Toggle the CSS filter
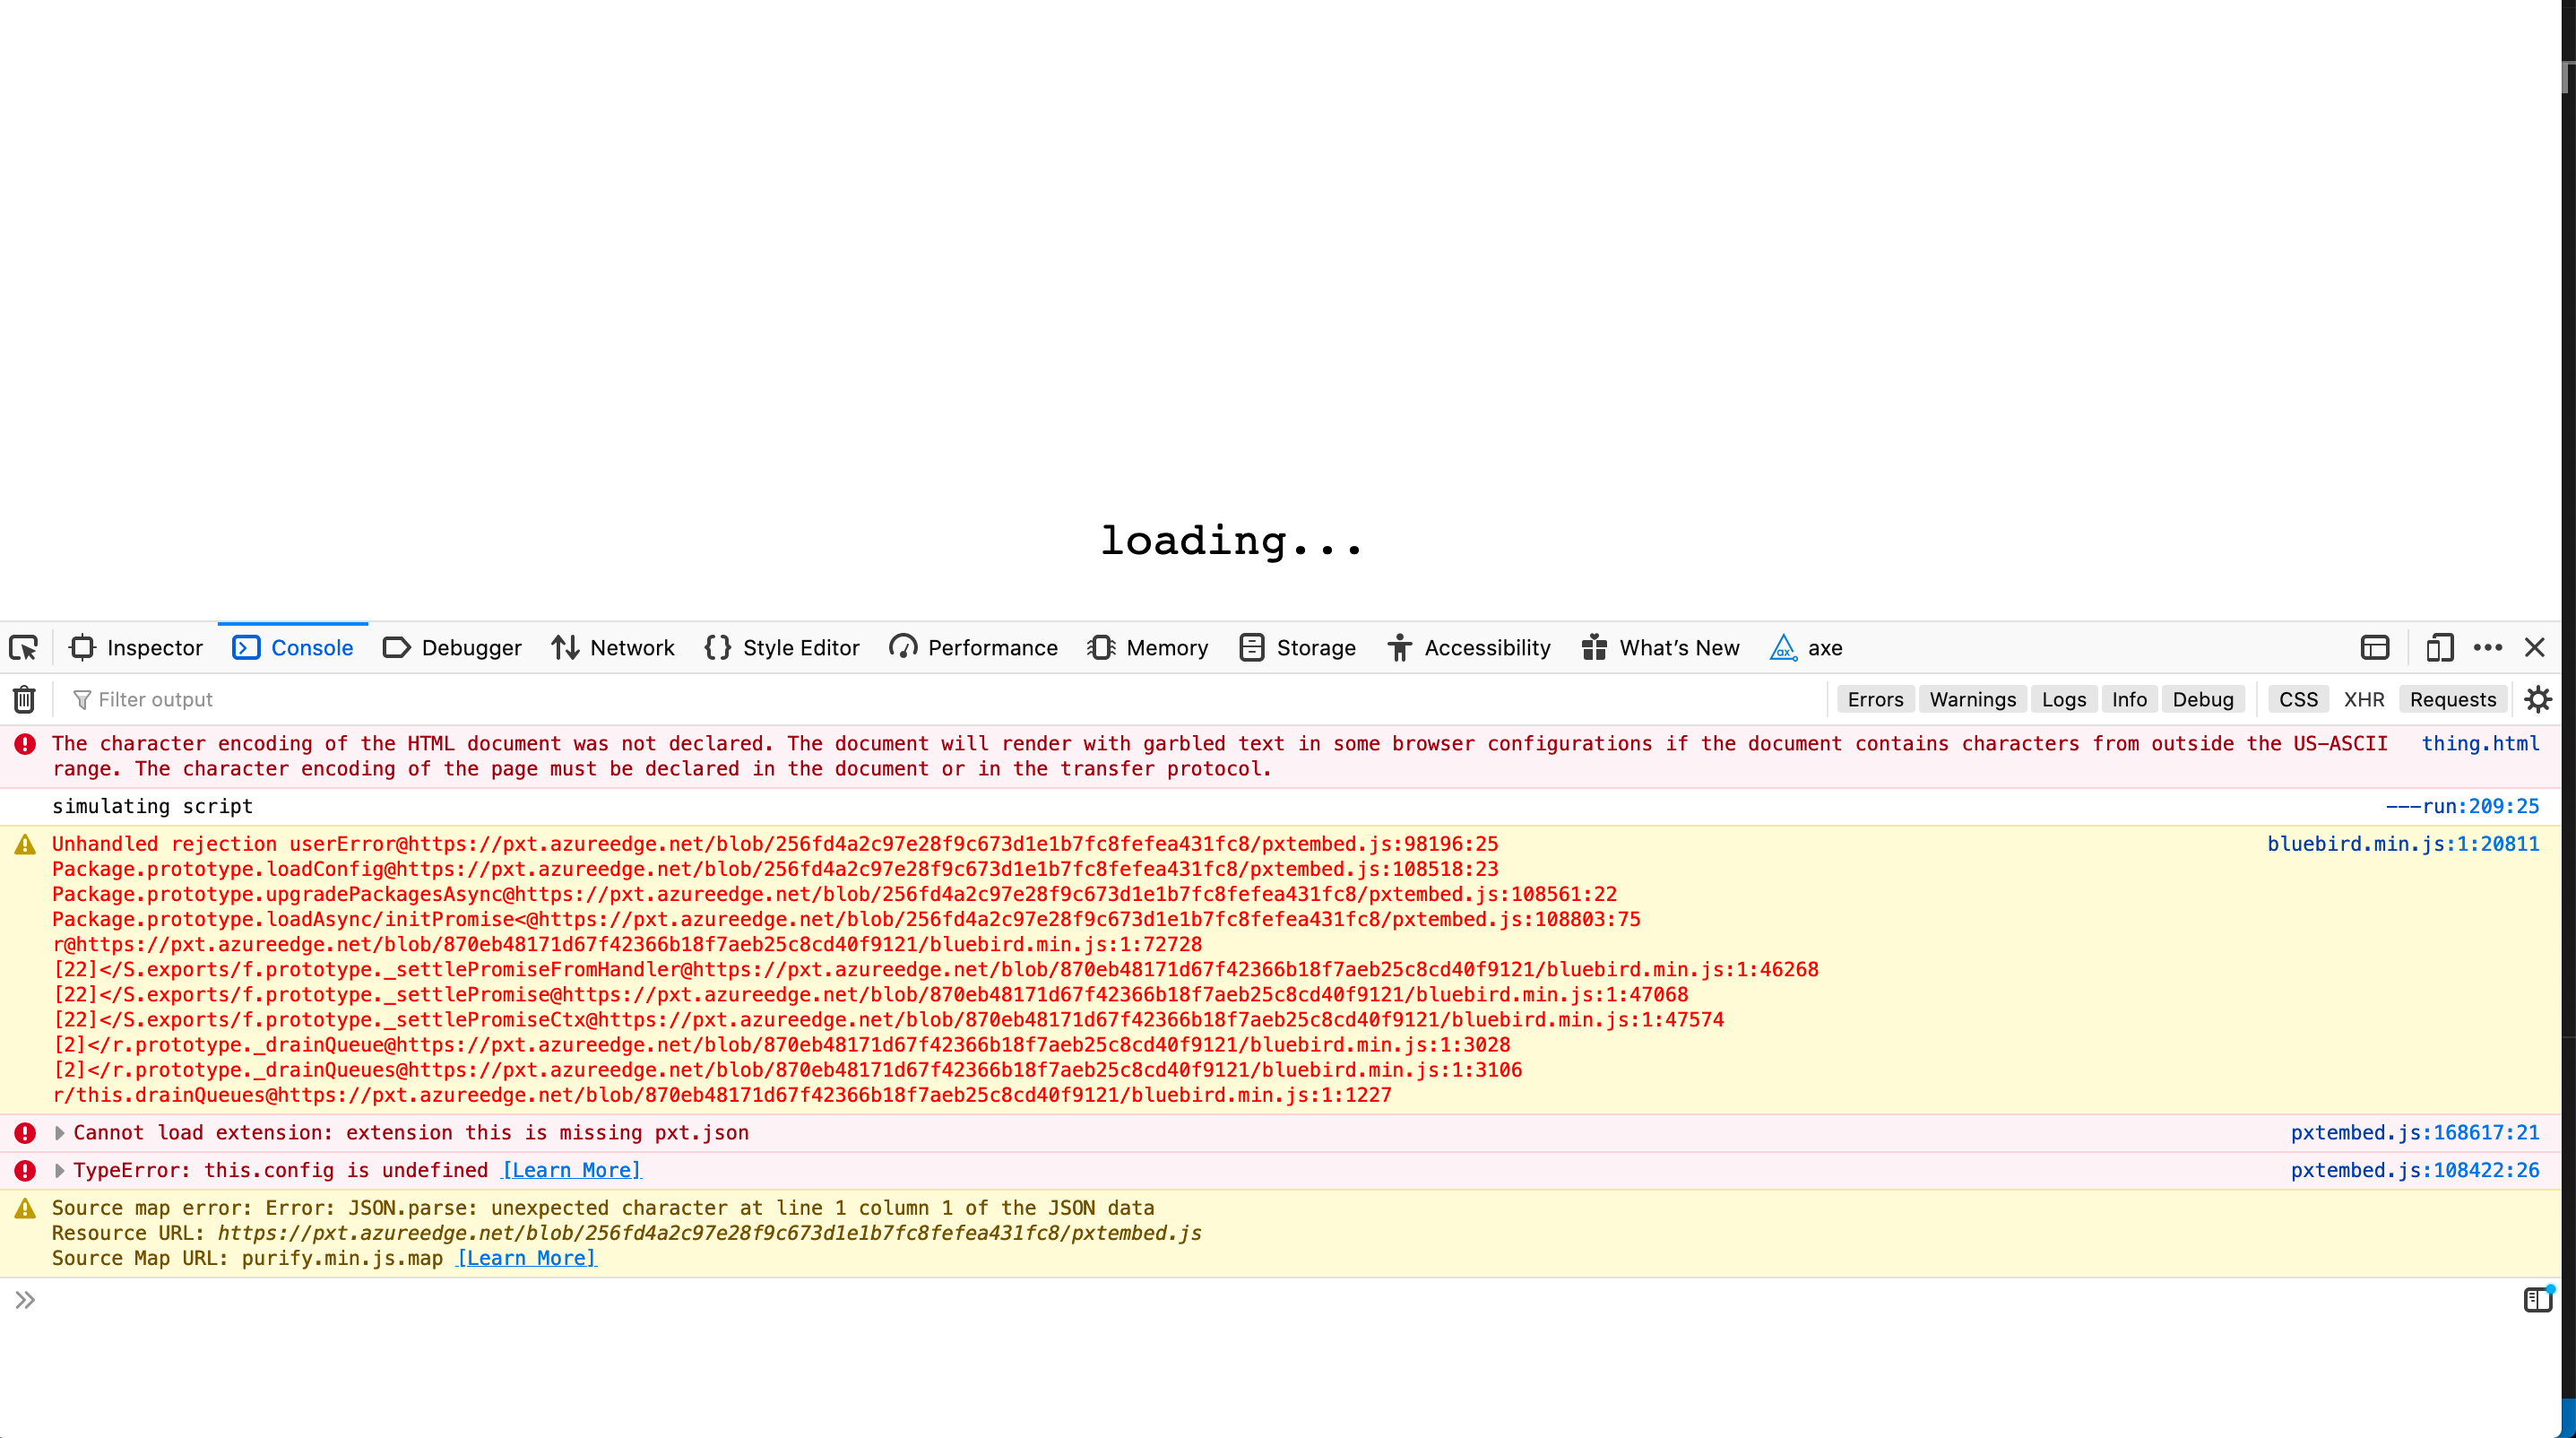This screenshot has width=2576, height=1438. tap(2298, 699)
